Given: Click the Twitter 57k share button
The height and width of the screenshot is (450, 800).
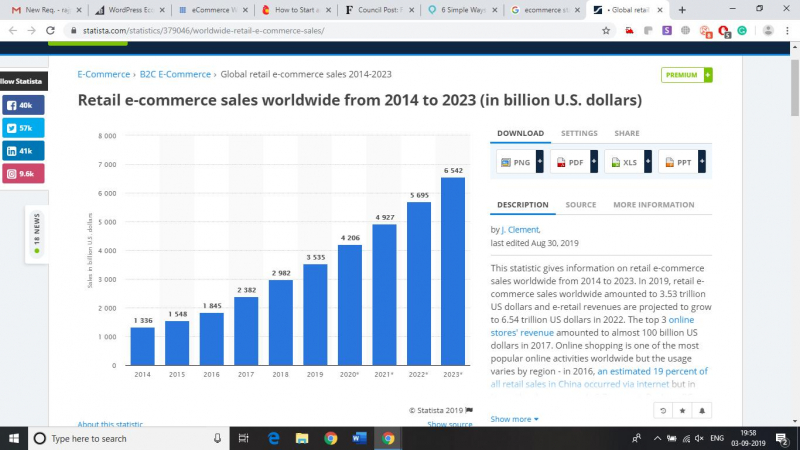Looking at the screenshot, I should [x=23, y=128].
